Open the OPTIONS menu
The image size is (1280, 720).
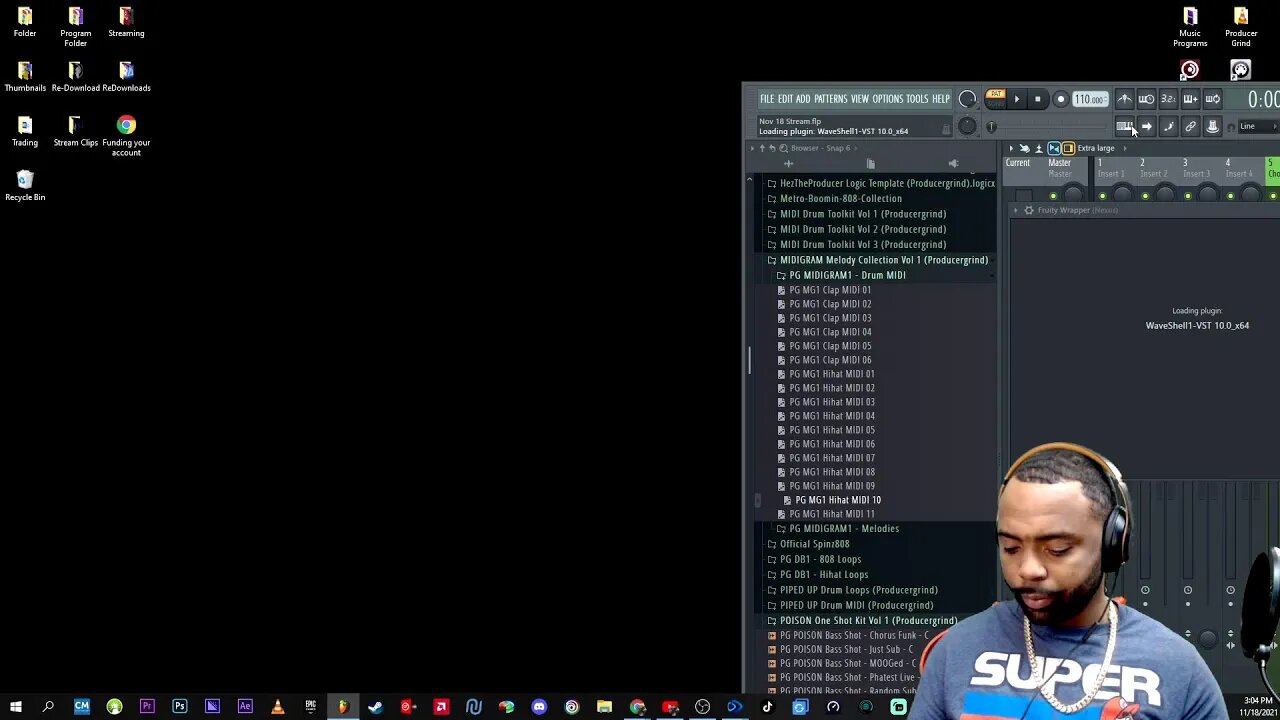click(x=887, y=99)
